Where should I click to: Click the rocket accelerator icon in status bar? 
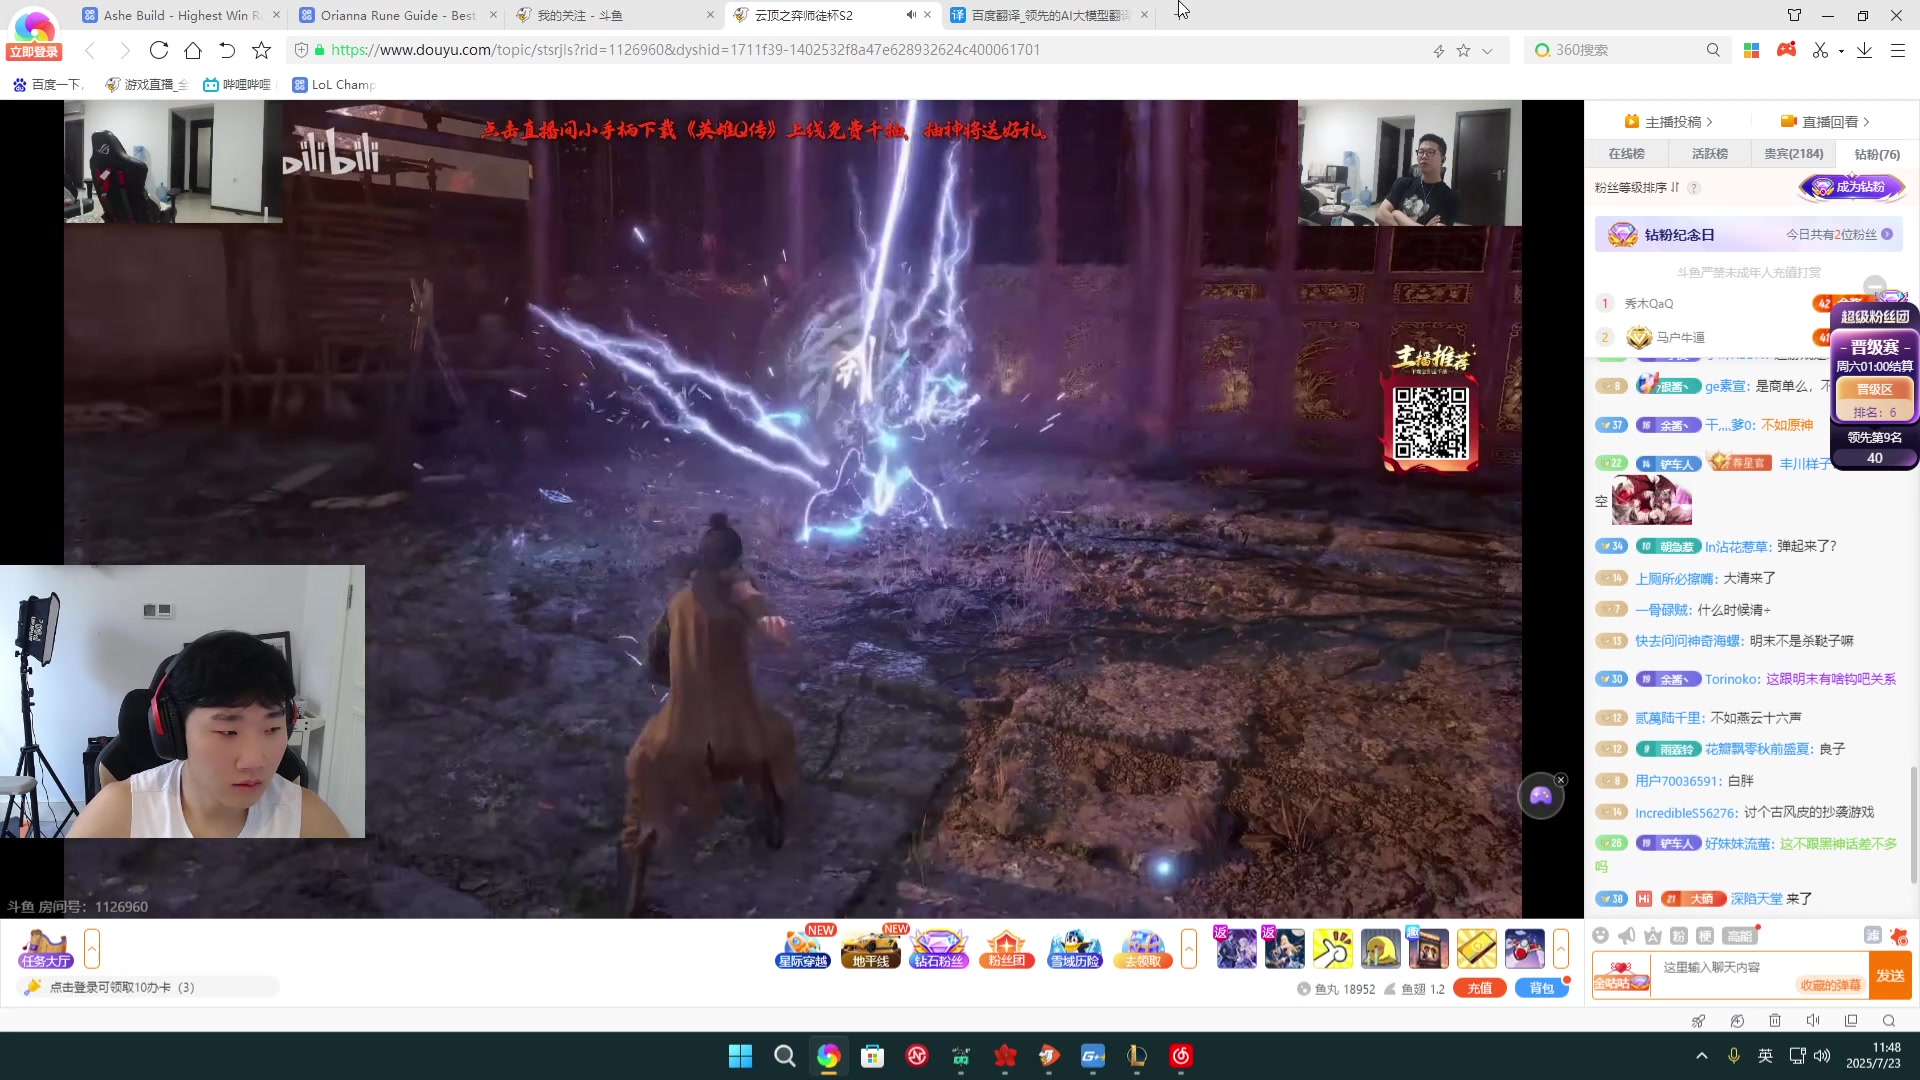pyautogui.click(x=1698, y=1021)
